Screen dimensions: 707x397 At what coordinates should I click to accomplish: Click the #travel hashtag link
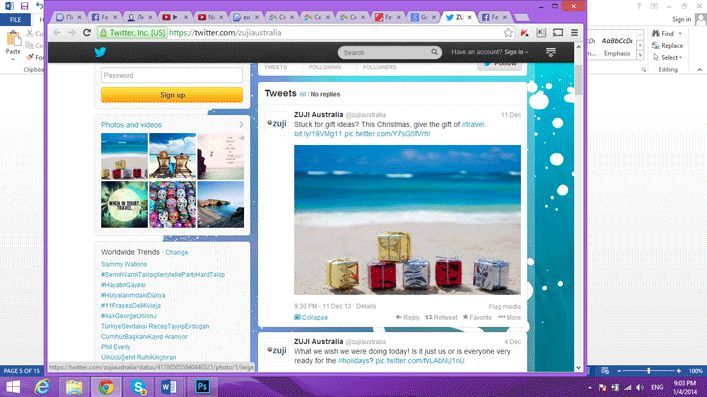(x=473, y=124)
